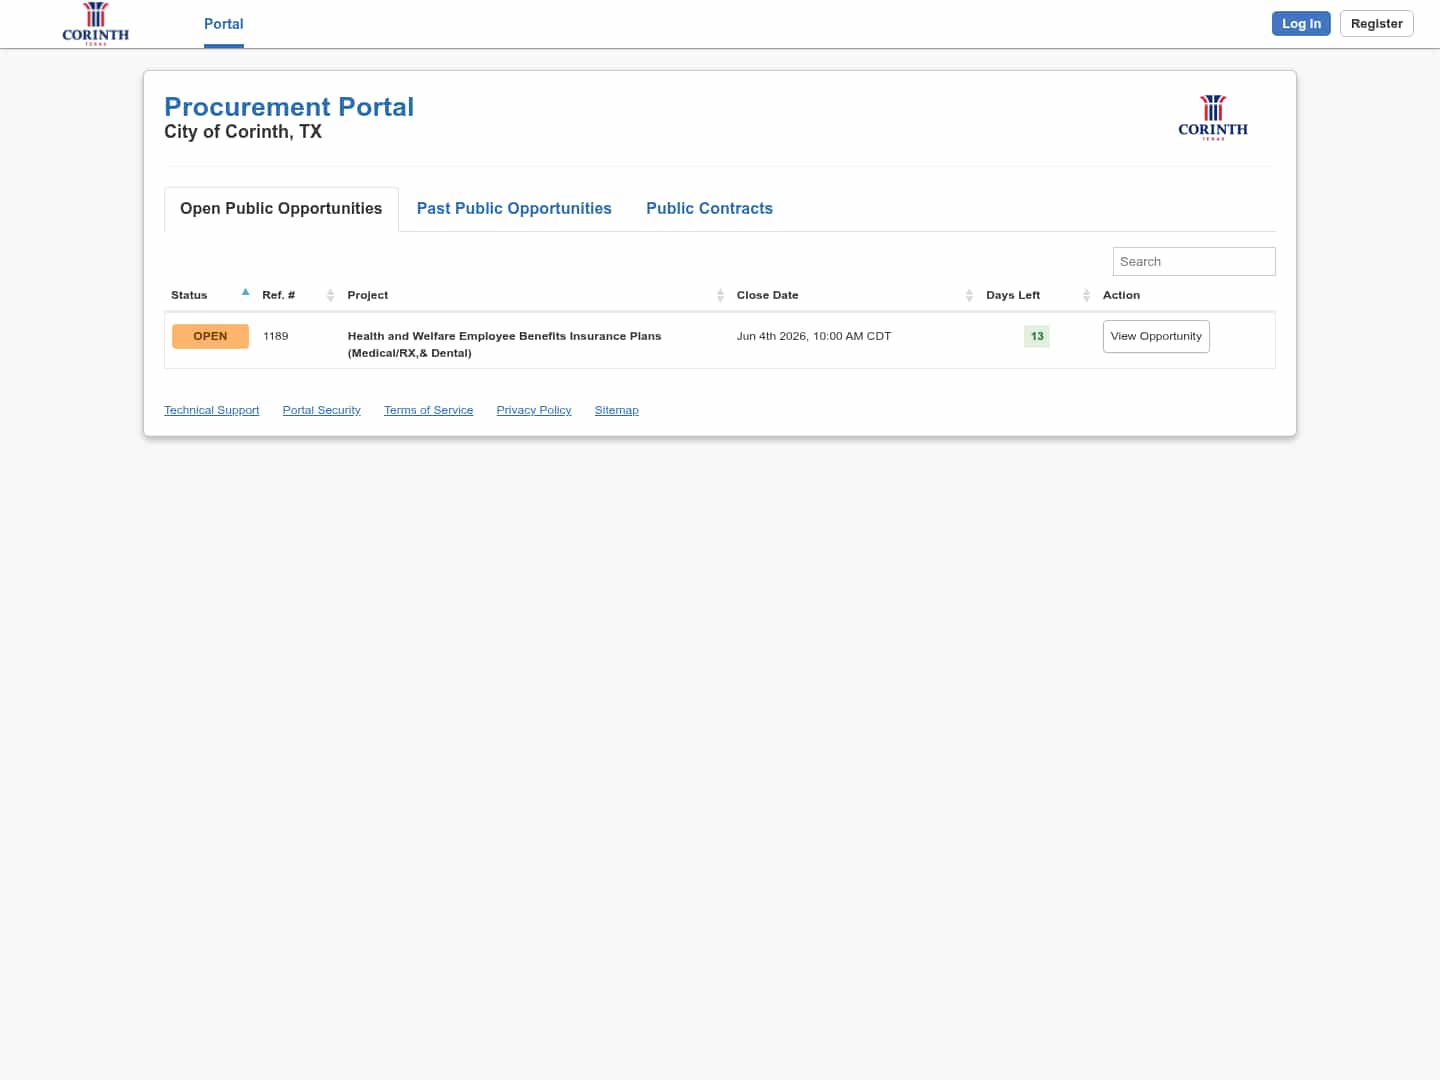The image size is (1440, 1080).
Task: Click the Log In button
Action: [x=1301, y=24]
